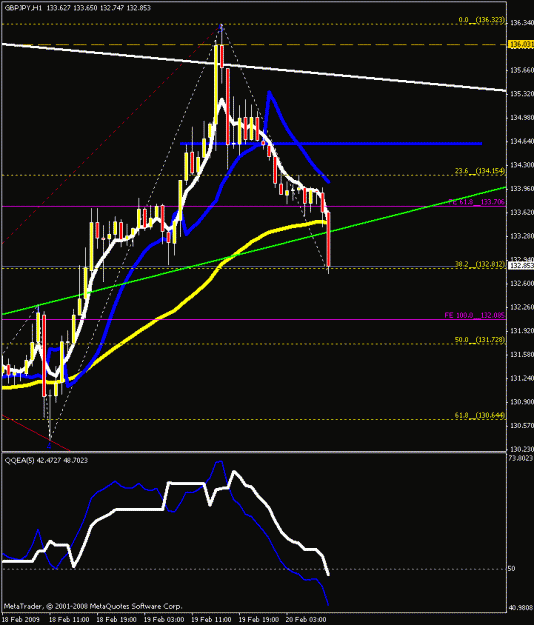This screenshot has width=534, height=625.
Task: Click the 130.900 price axis value
Action: coord(521,402)
